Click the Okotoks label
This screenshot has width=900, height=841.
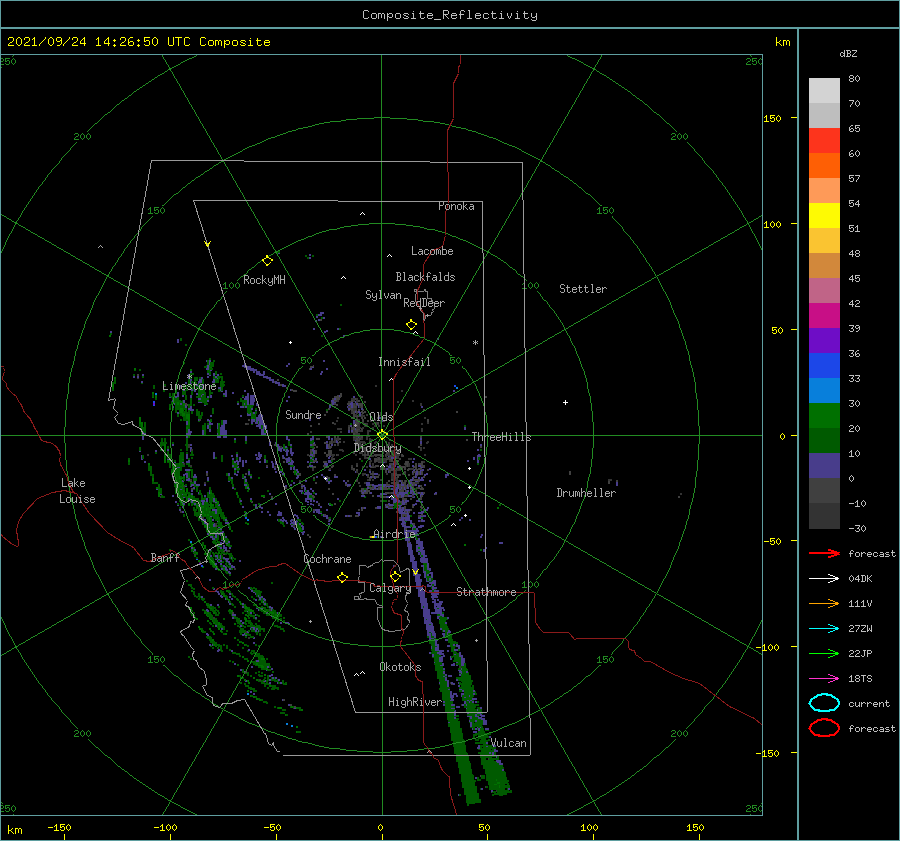(400, 667)
